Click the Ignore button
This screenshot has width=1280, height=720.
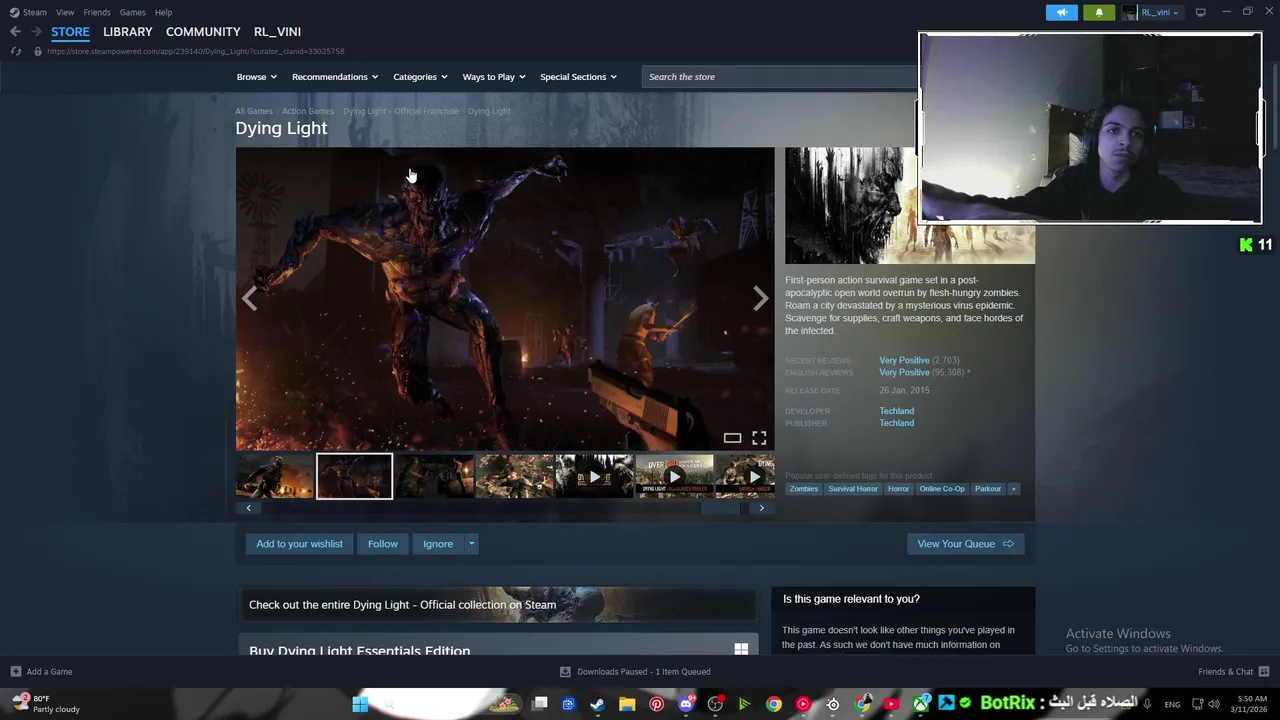(x=438, y=544)
